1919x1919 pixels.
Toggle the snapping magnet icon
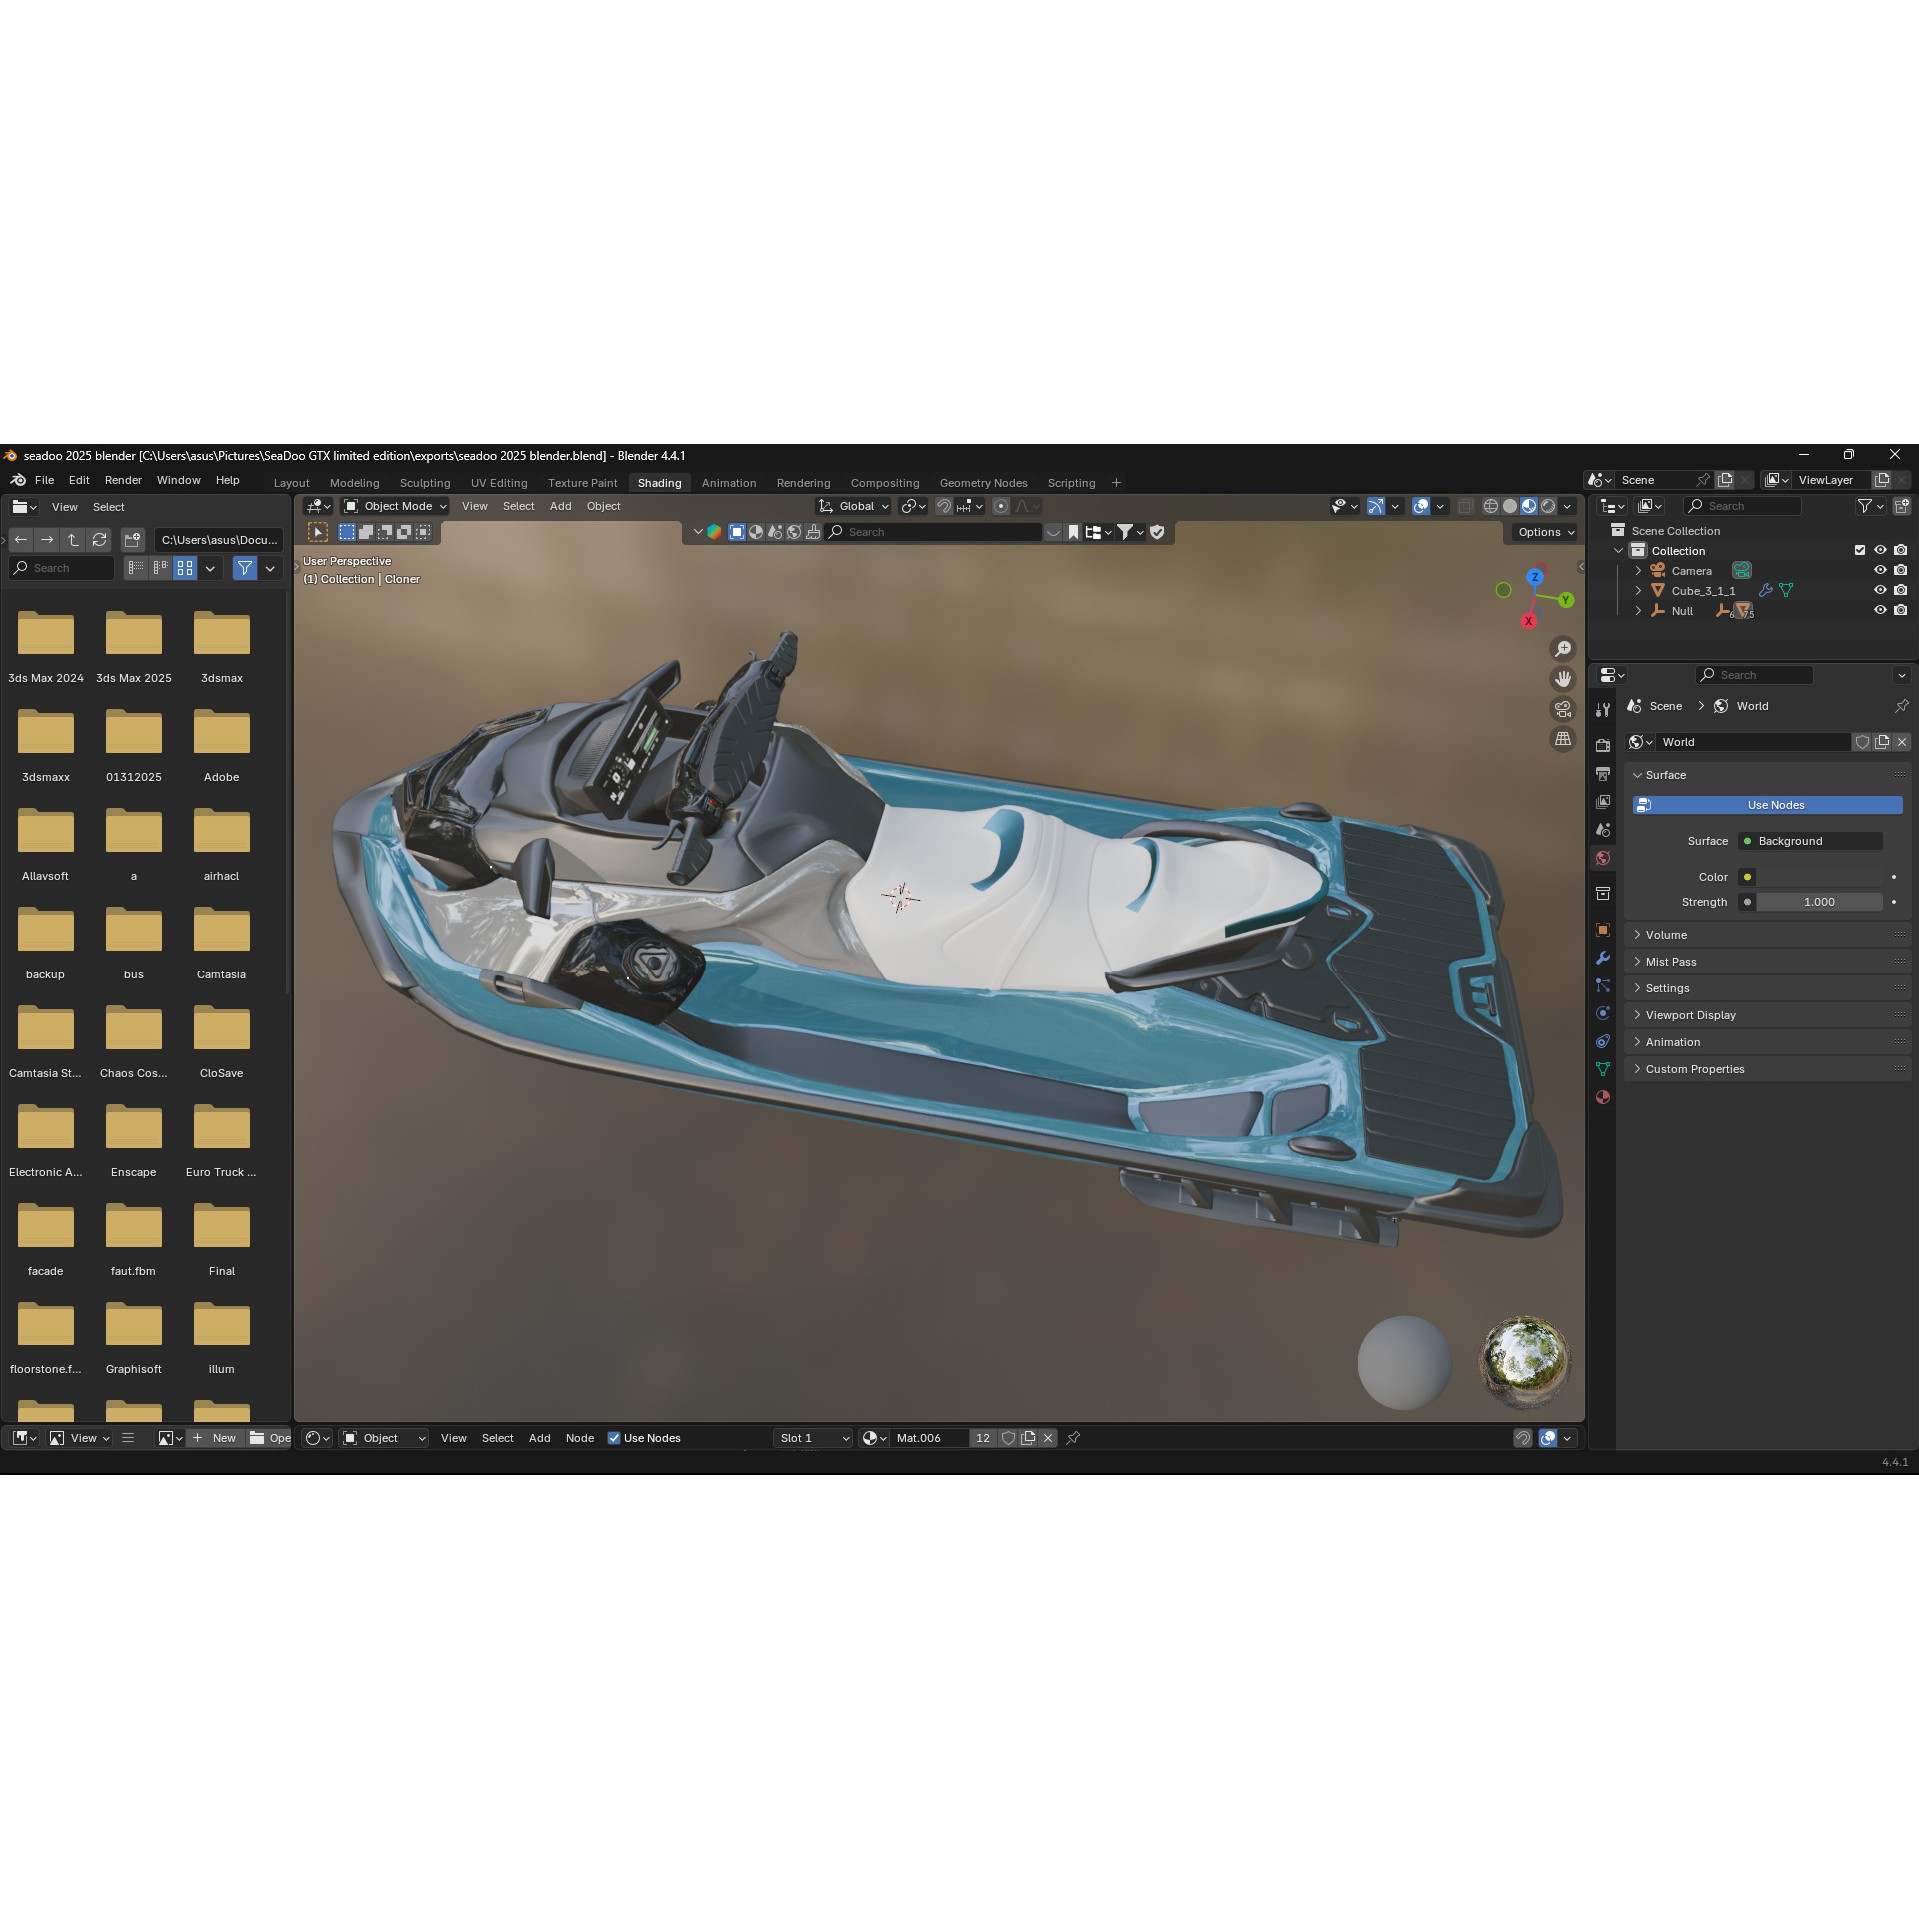coord(944,506)
